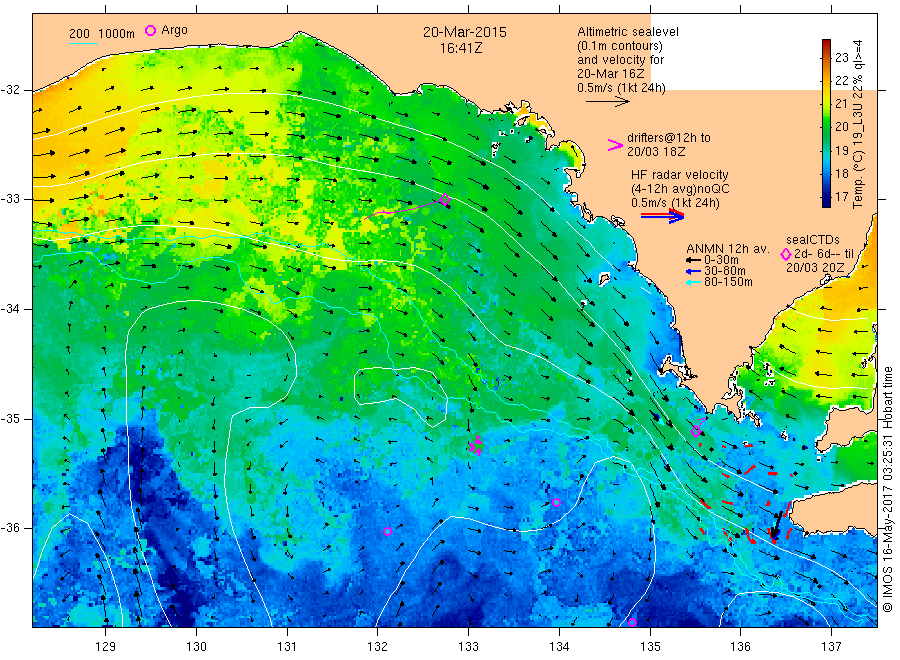Click the '200 1000m' depth legend text
Viewport: 900px width, 660px height.
tap(102, 34)
